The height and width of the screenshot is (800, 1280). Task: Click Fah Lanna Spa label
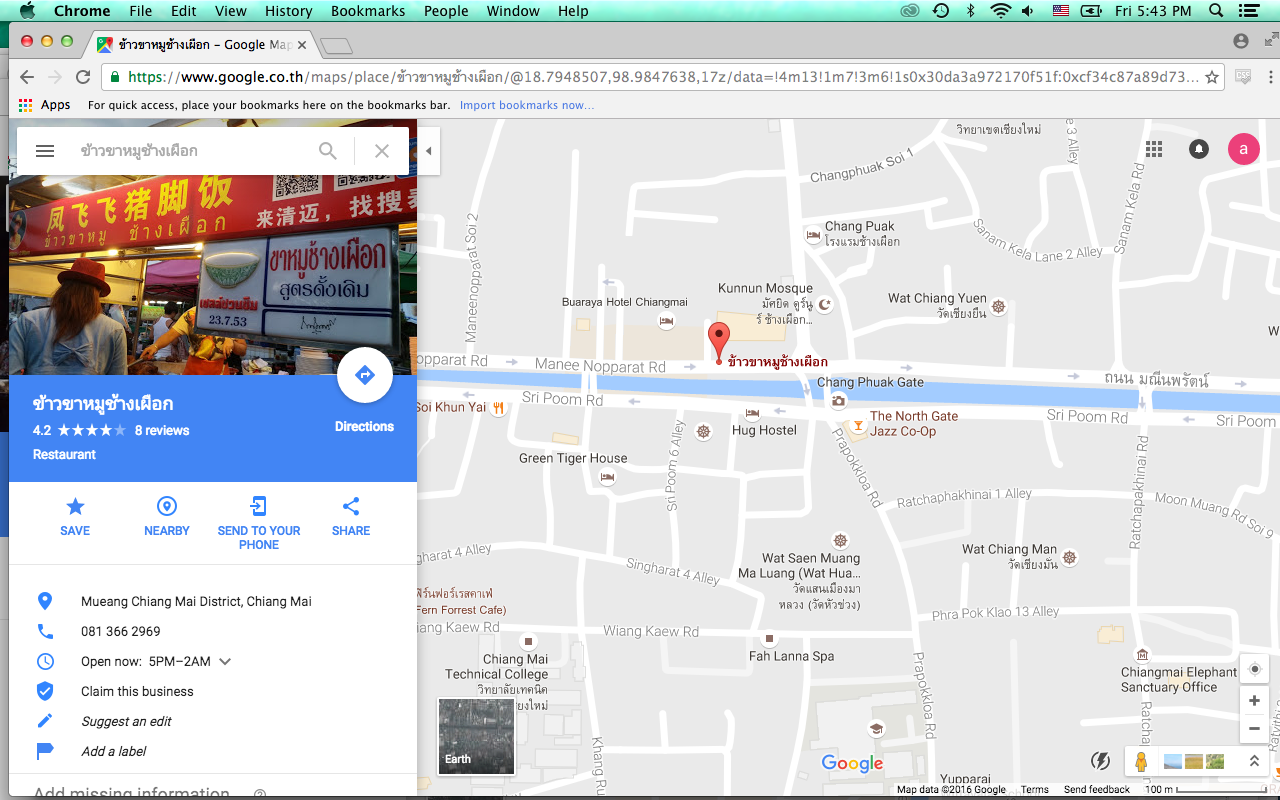coord(791,656)
